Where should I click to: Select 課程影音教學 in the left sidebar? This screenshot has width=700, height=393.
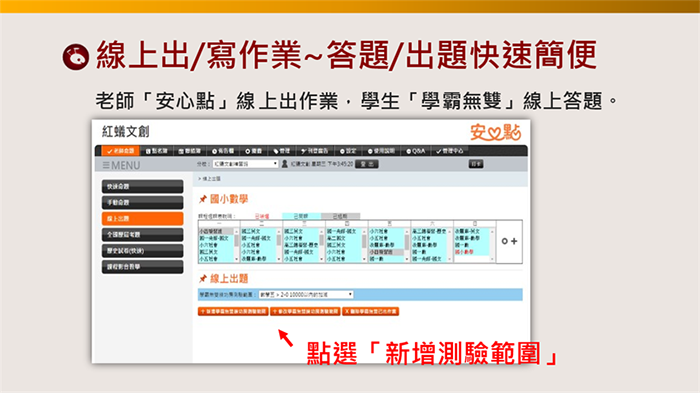pyautogui.click(x=142, y=267)
